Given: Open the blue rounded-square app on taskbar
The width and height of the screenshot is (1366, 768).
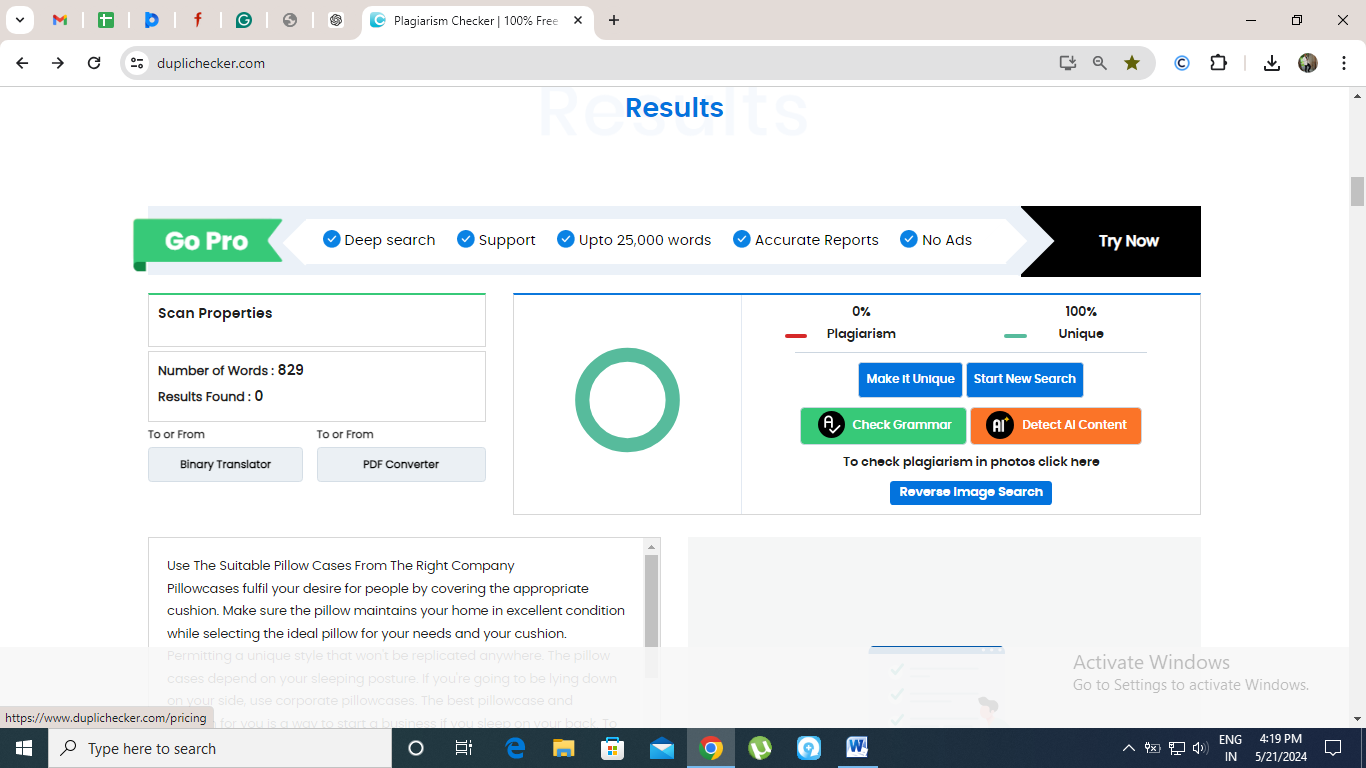Looking at the screenshot, I should [809, 748].
